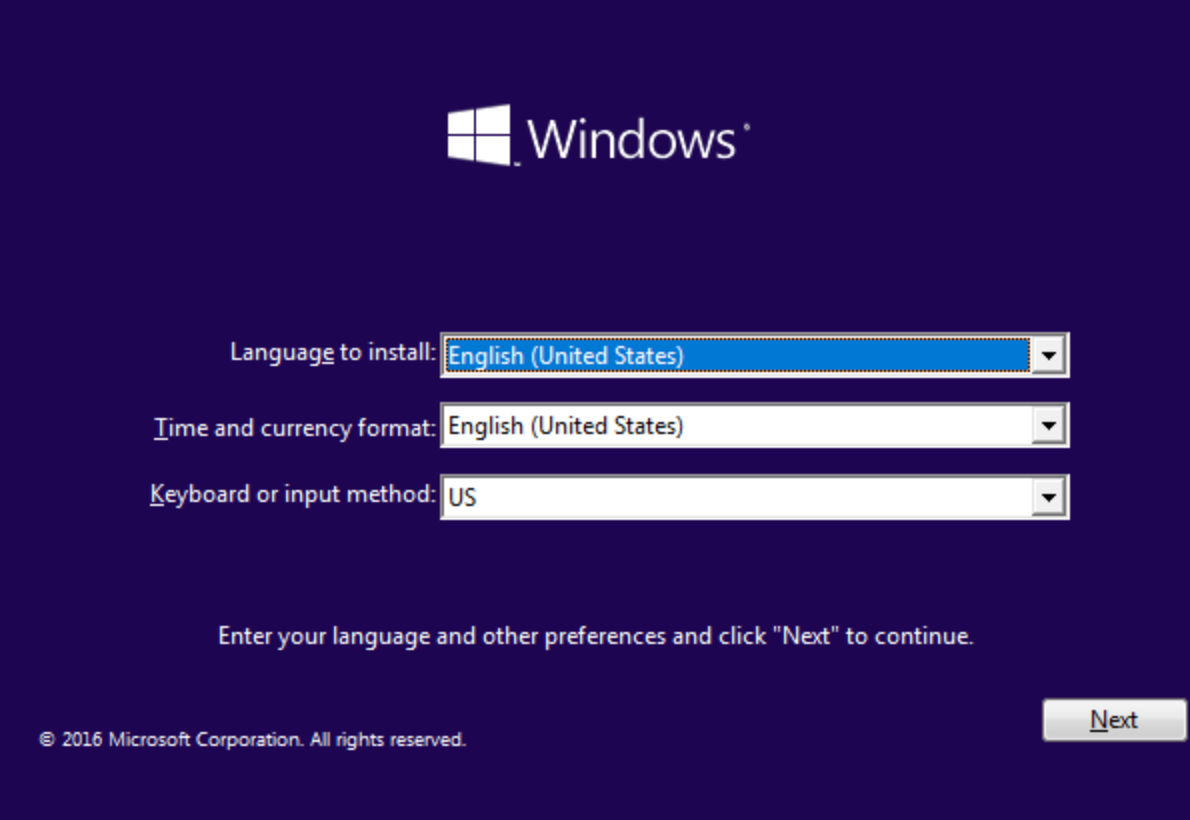Click the registered trademark symbol beside Windows
This screenshot has width=1190, height=820.
(745, 127)
